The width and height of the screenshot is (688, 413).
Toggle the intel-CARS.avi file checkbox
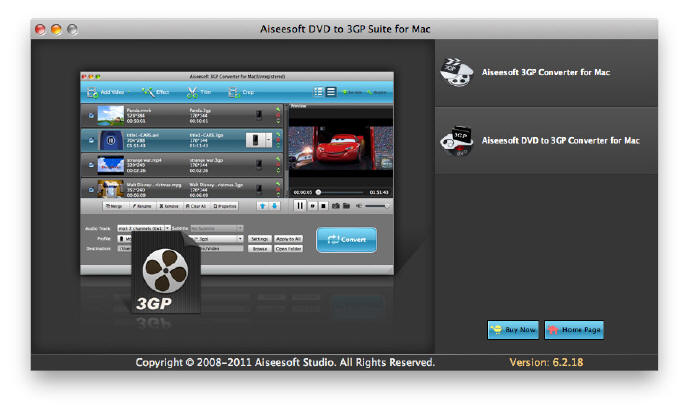90,141
